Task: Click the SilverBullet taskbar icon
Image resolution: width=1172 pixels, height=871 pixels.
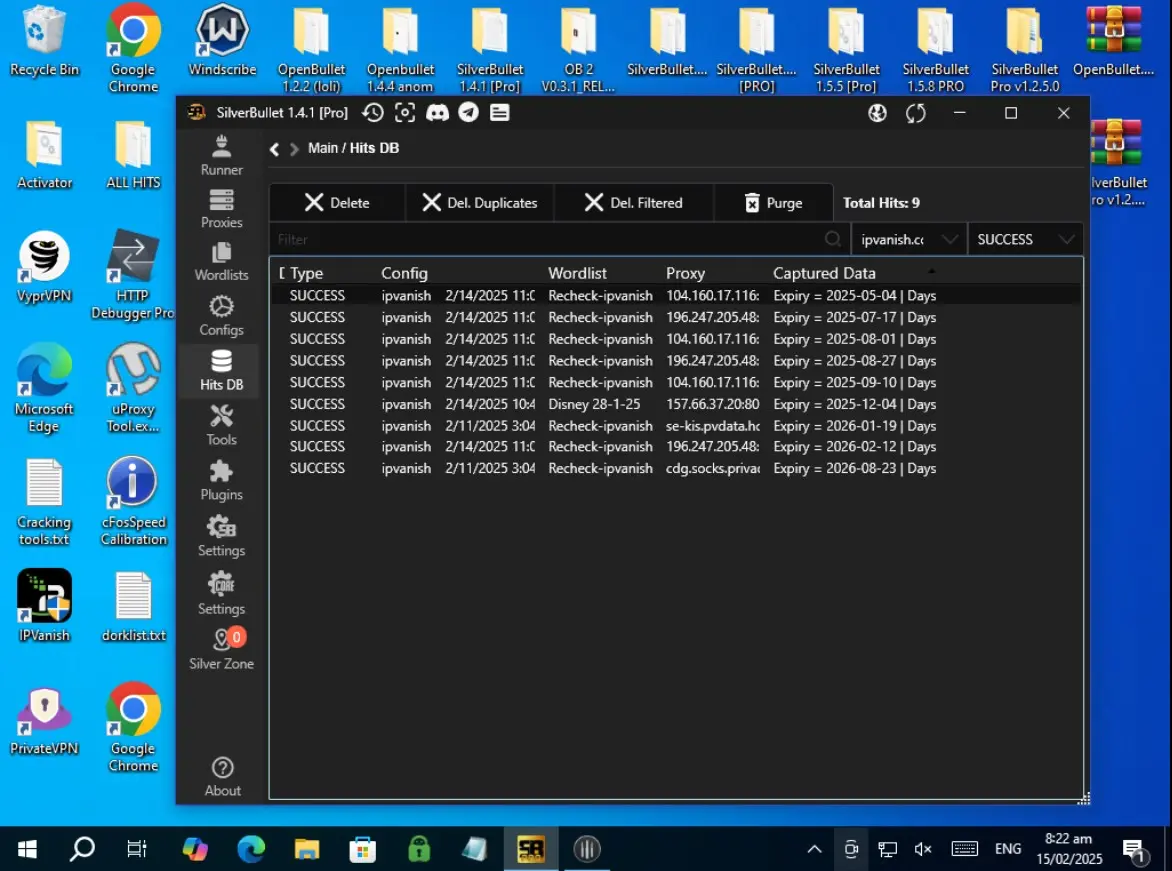Action: (x=531, y=849)
